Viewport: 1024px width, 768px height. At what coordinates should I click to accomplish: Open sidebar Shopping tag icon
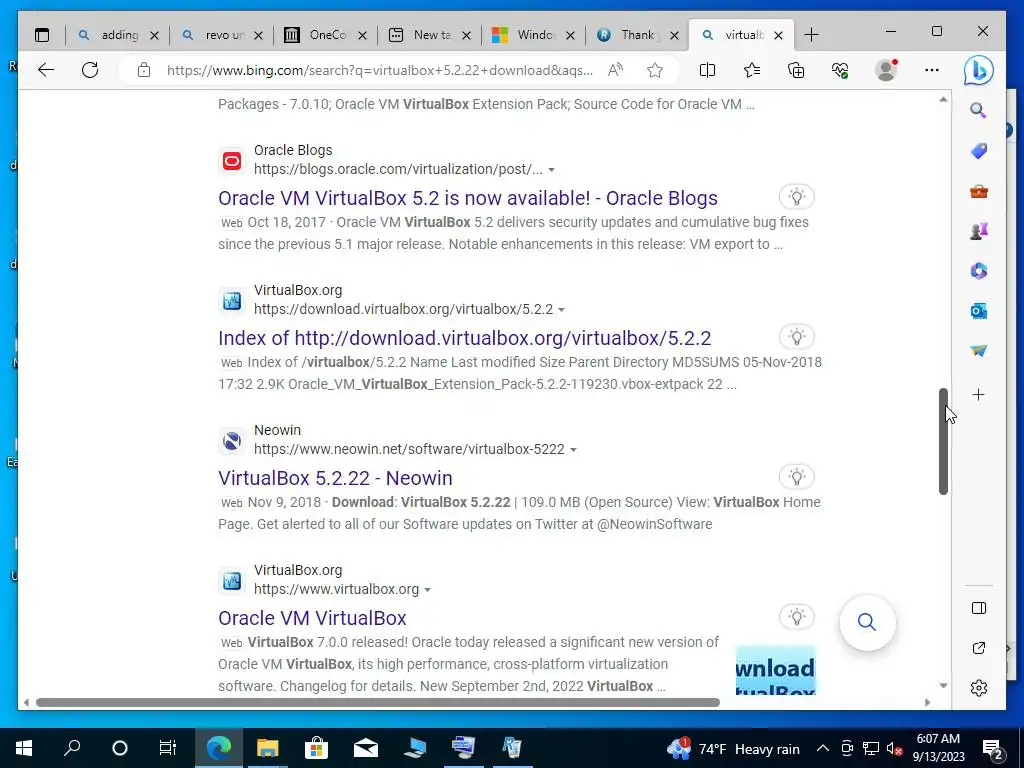point(978,151)
